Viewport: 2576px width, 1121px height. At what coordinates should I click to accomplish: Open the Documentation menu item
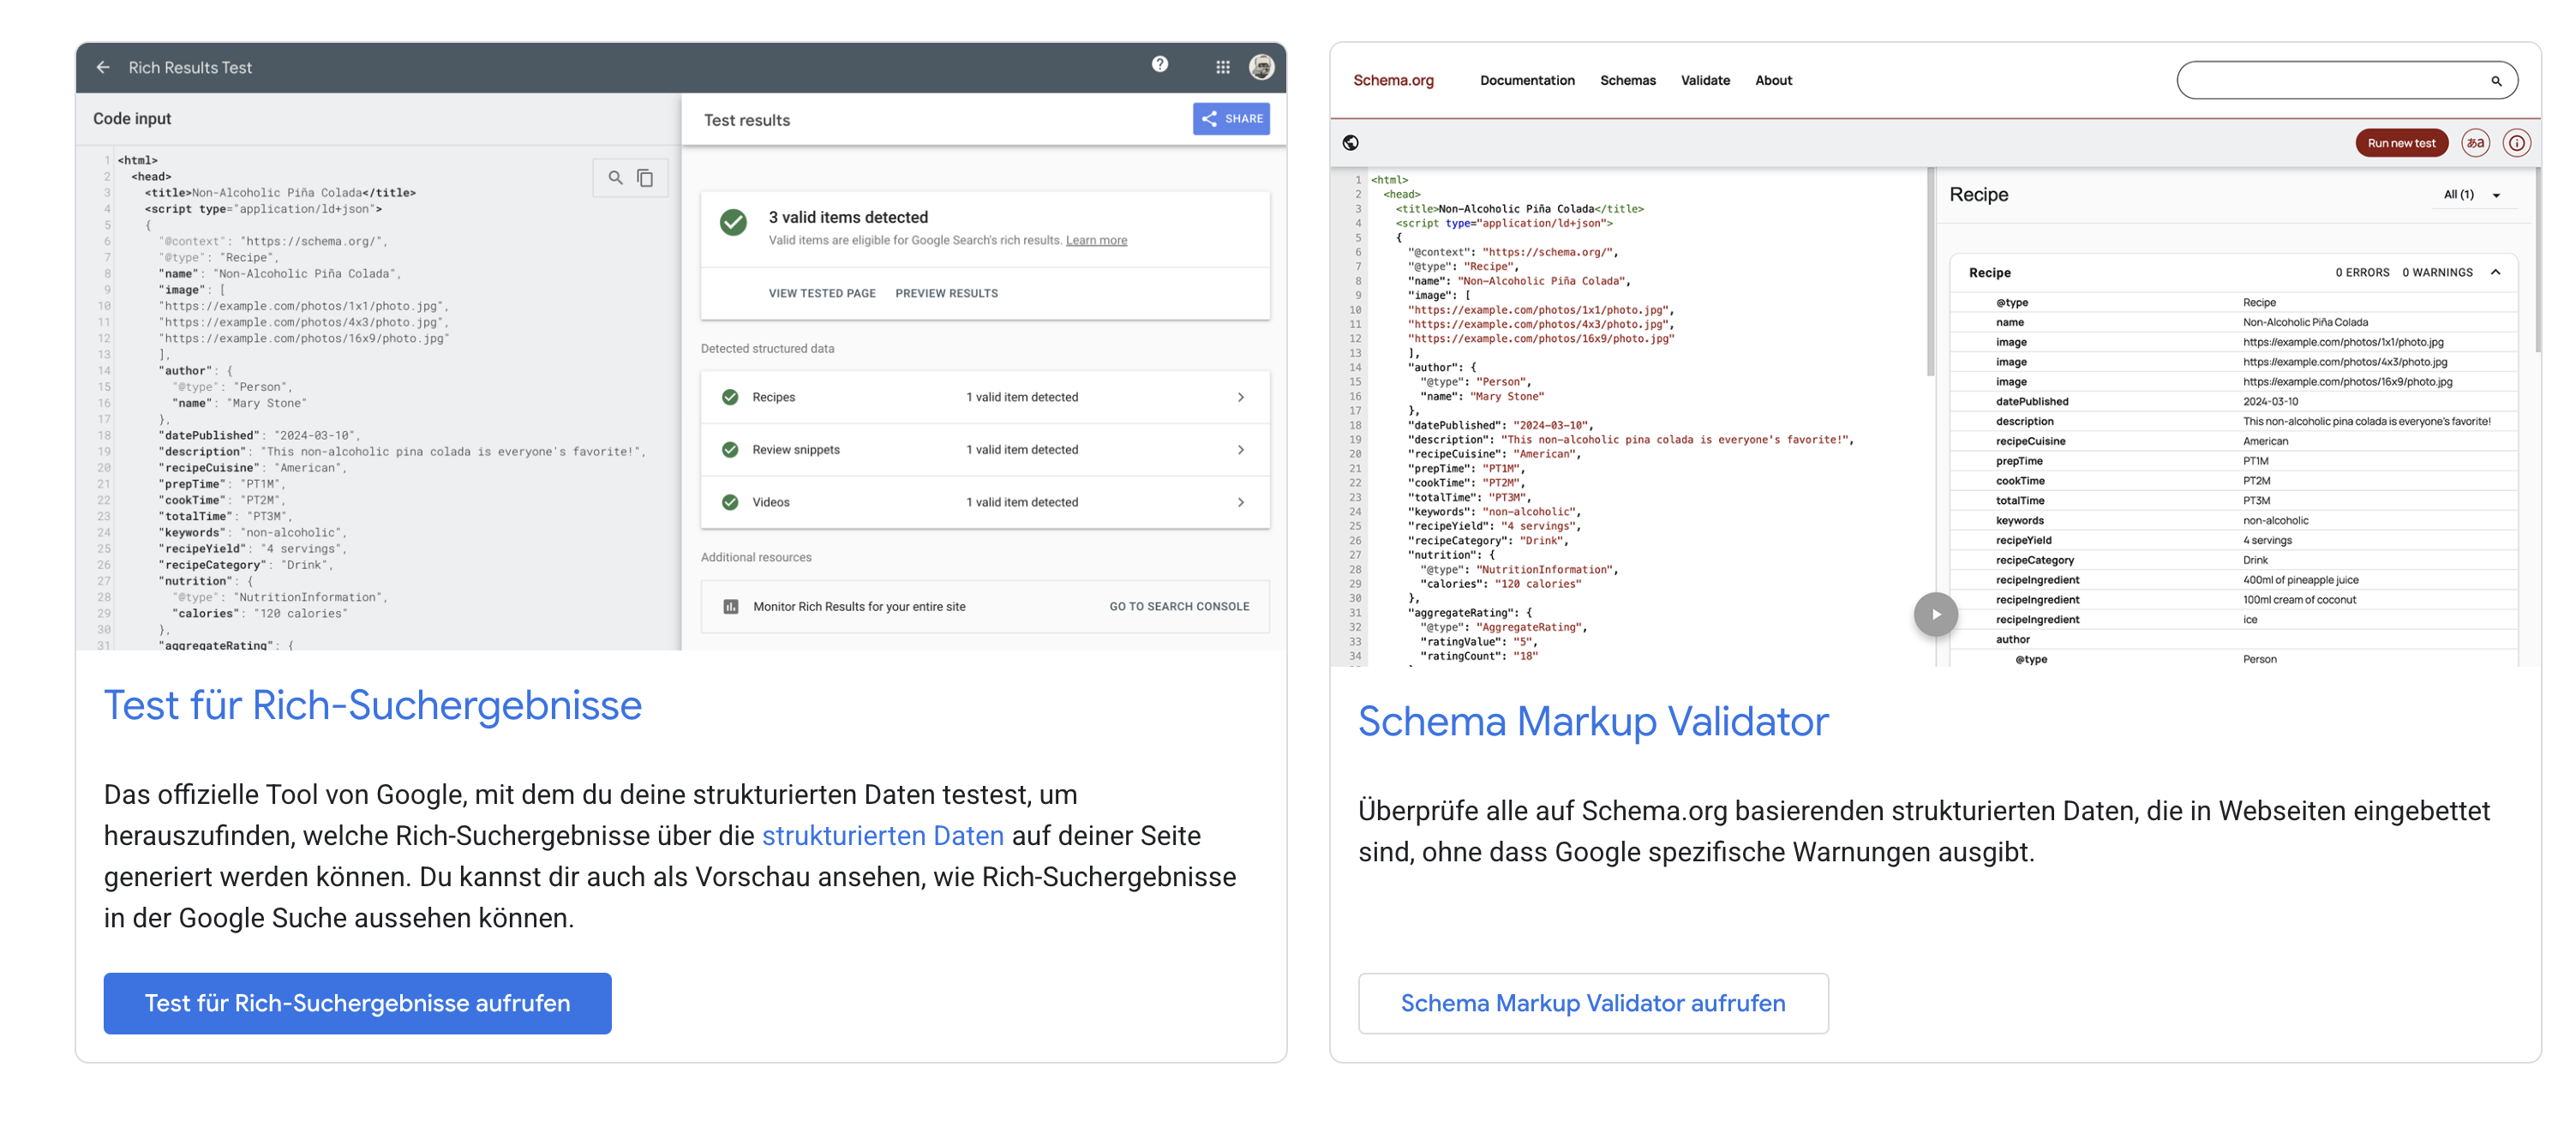coord(1527,80)
